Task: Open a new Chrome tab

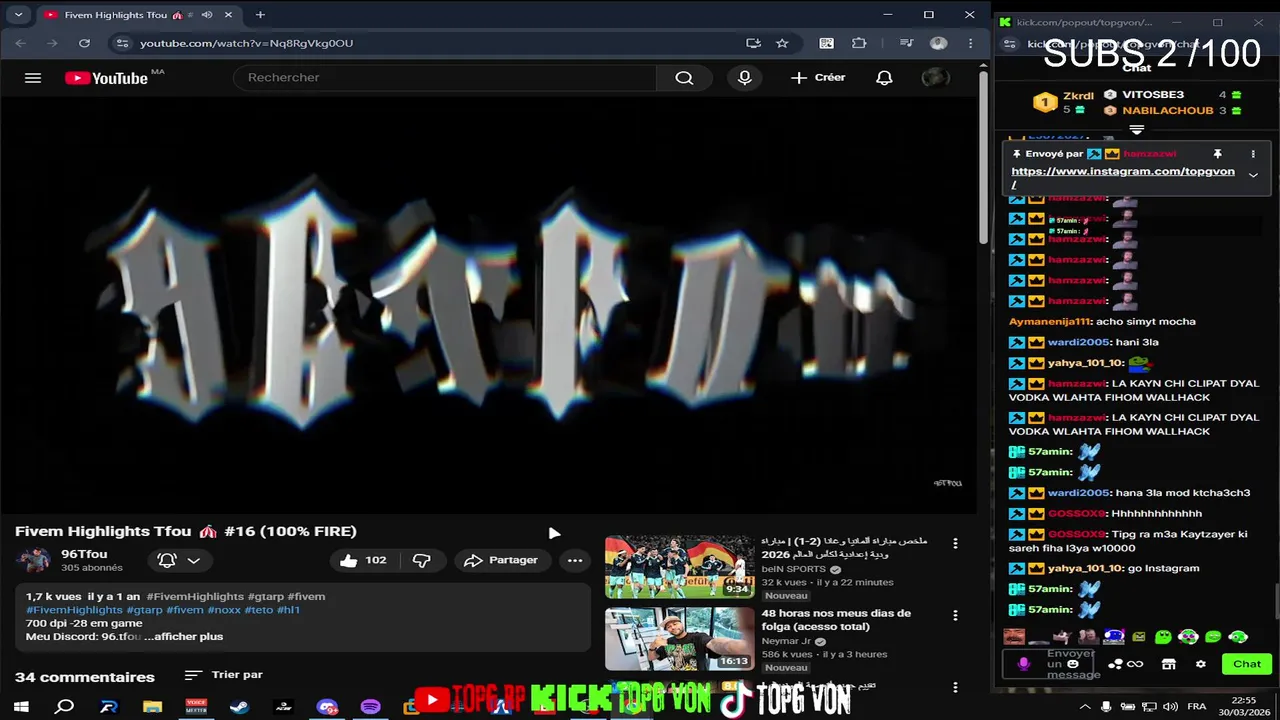Action: click(260, 15)
